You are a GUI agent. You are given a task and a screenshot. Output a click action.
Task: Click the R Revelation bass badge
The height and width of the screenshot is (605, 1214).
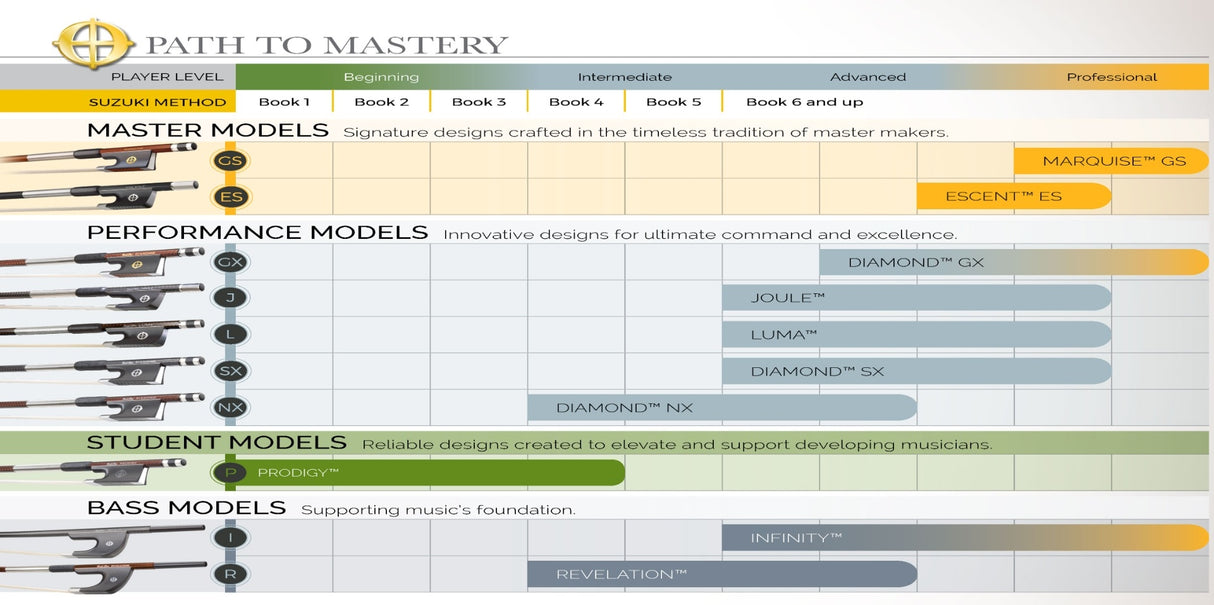231,574
